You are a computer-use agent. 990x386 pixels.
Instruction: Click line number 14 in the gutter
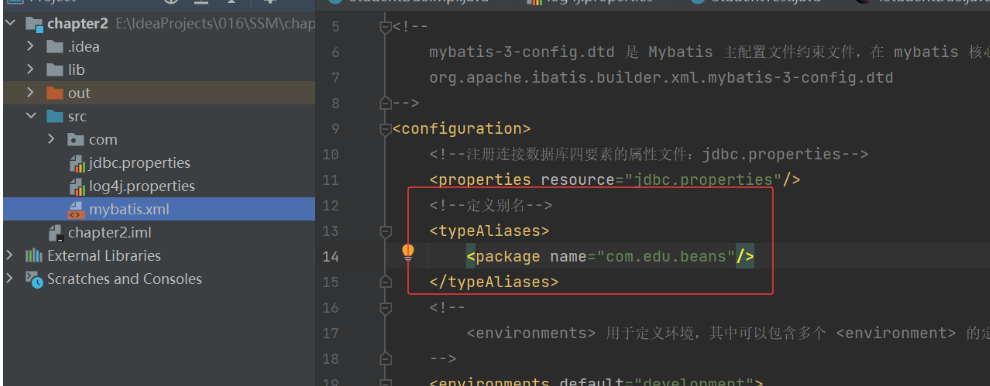coord(331,256)
